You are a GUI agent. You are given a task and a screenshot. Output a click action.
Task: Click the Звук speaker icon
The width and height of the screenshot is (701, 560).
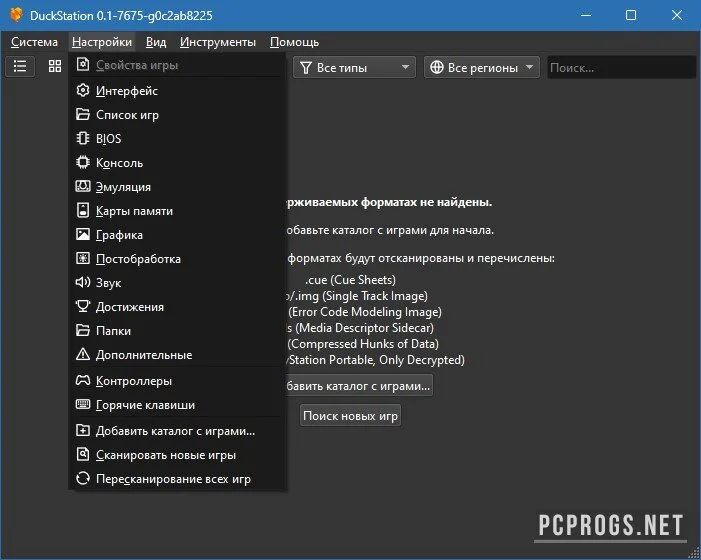[83, 282]
